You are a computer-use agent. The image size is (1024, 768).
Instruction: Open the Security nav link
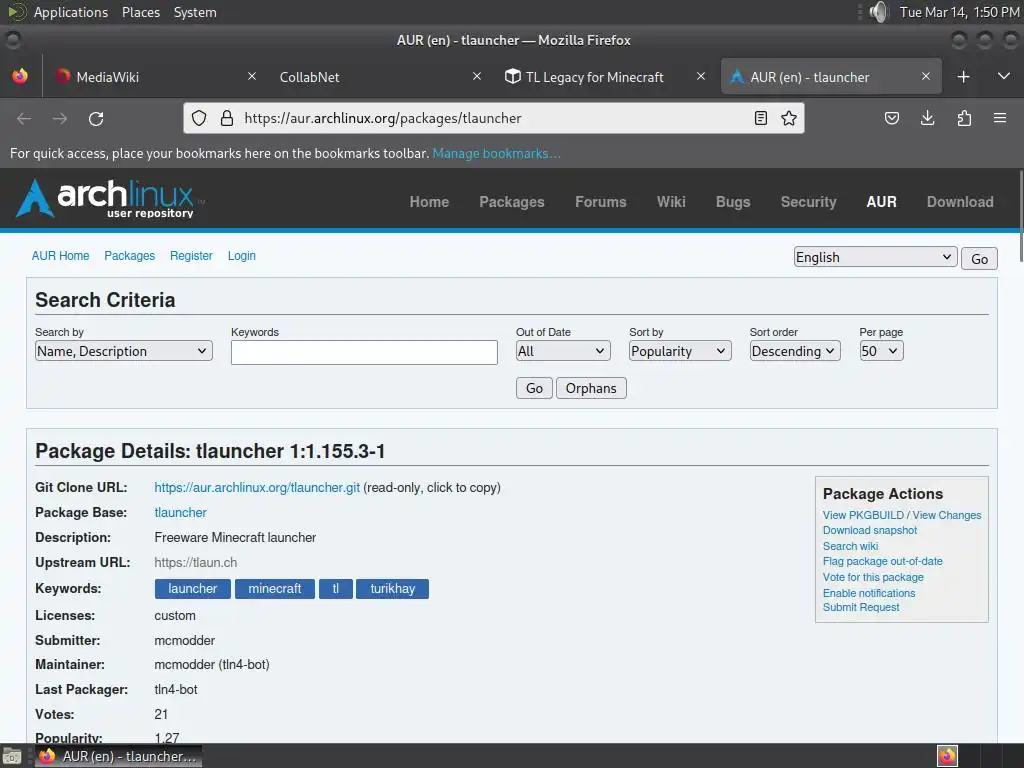click(x=808, y=202)
